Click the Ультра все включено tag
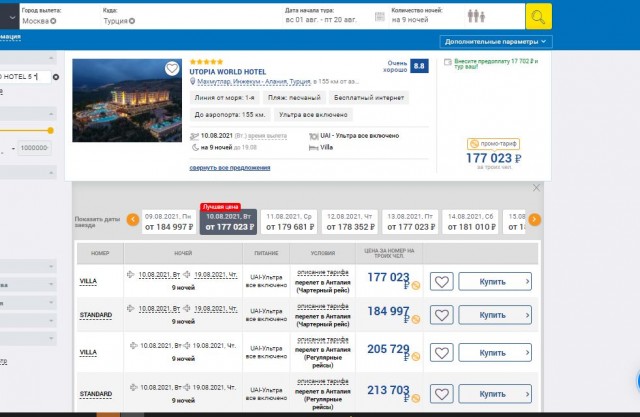 point(313,115)
